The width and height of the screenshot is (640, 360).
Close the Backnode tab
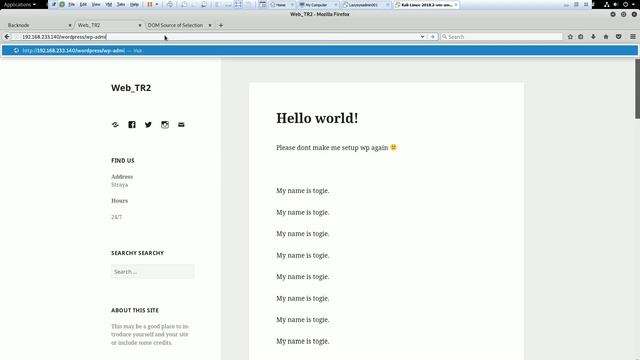click(70, 25)
